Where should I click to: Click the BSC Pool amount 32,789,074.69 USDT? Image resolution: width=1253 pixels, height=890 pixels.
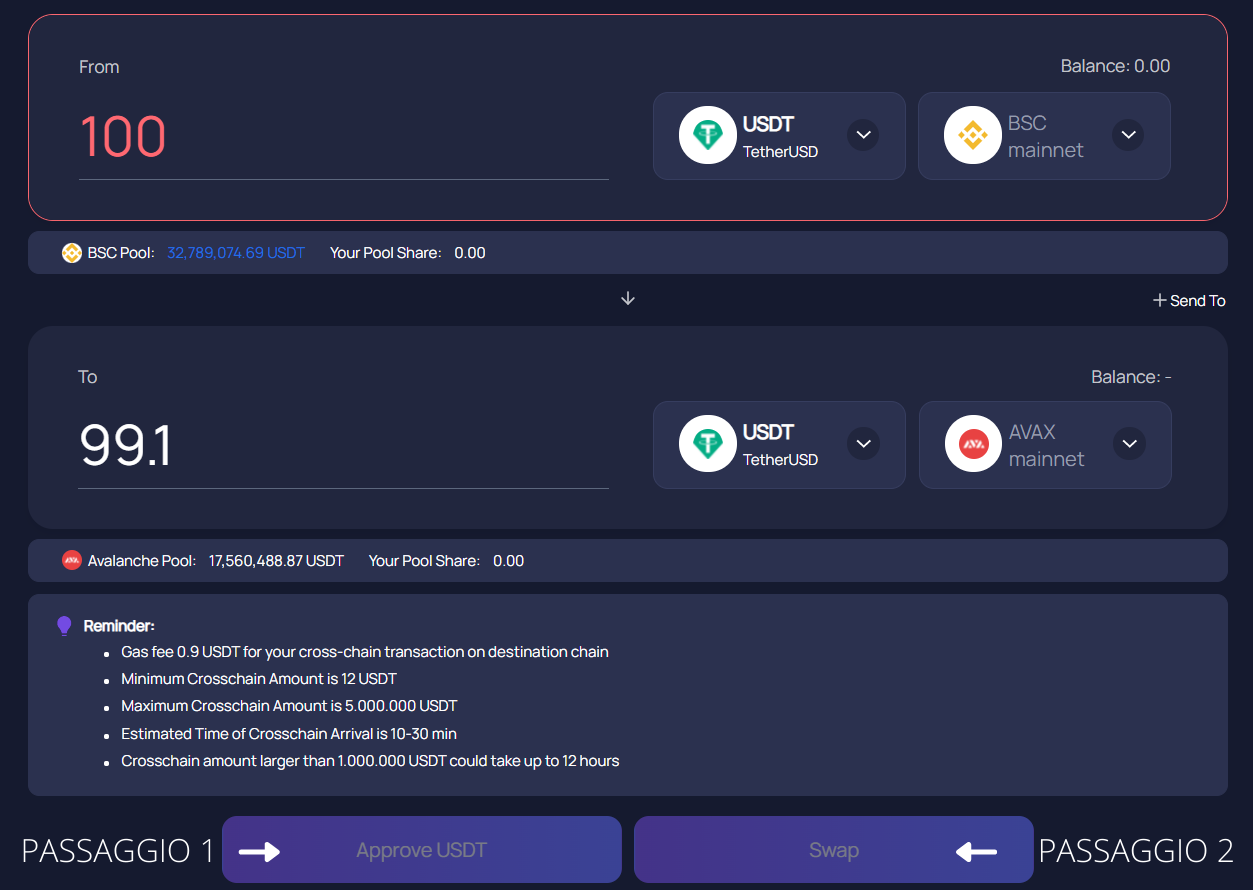(x=236, y=253)
